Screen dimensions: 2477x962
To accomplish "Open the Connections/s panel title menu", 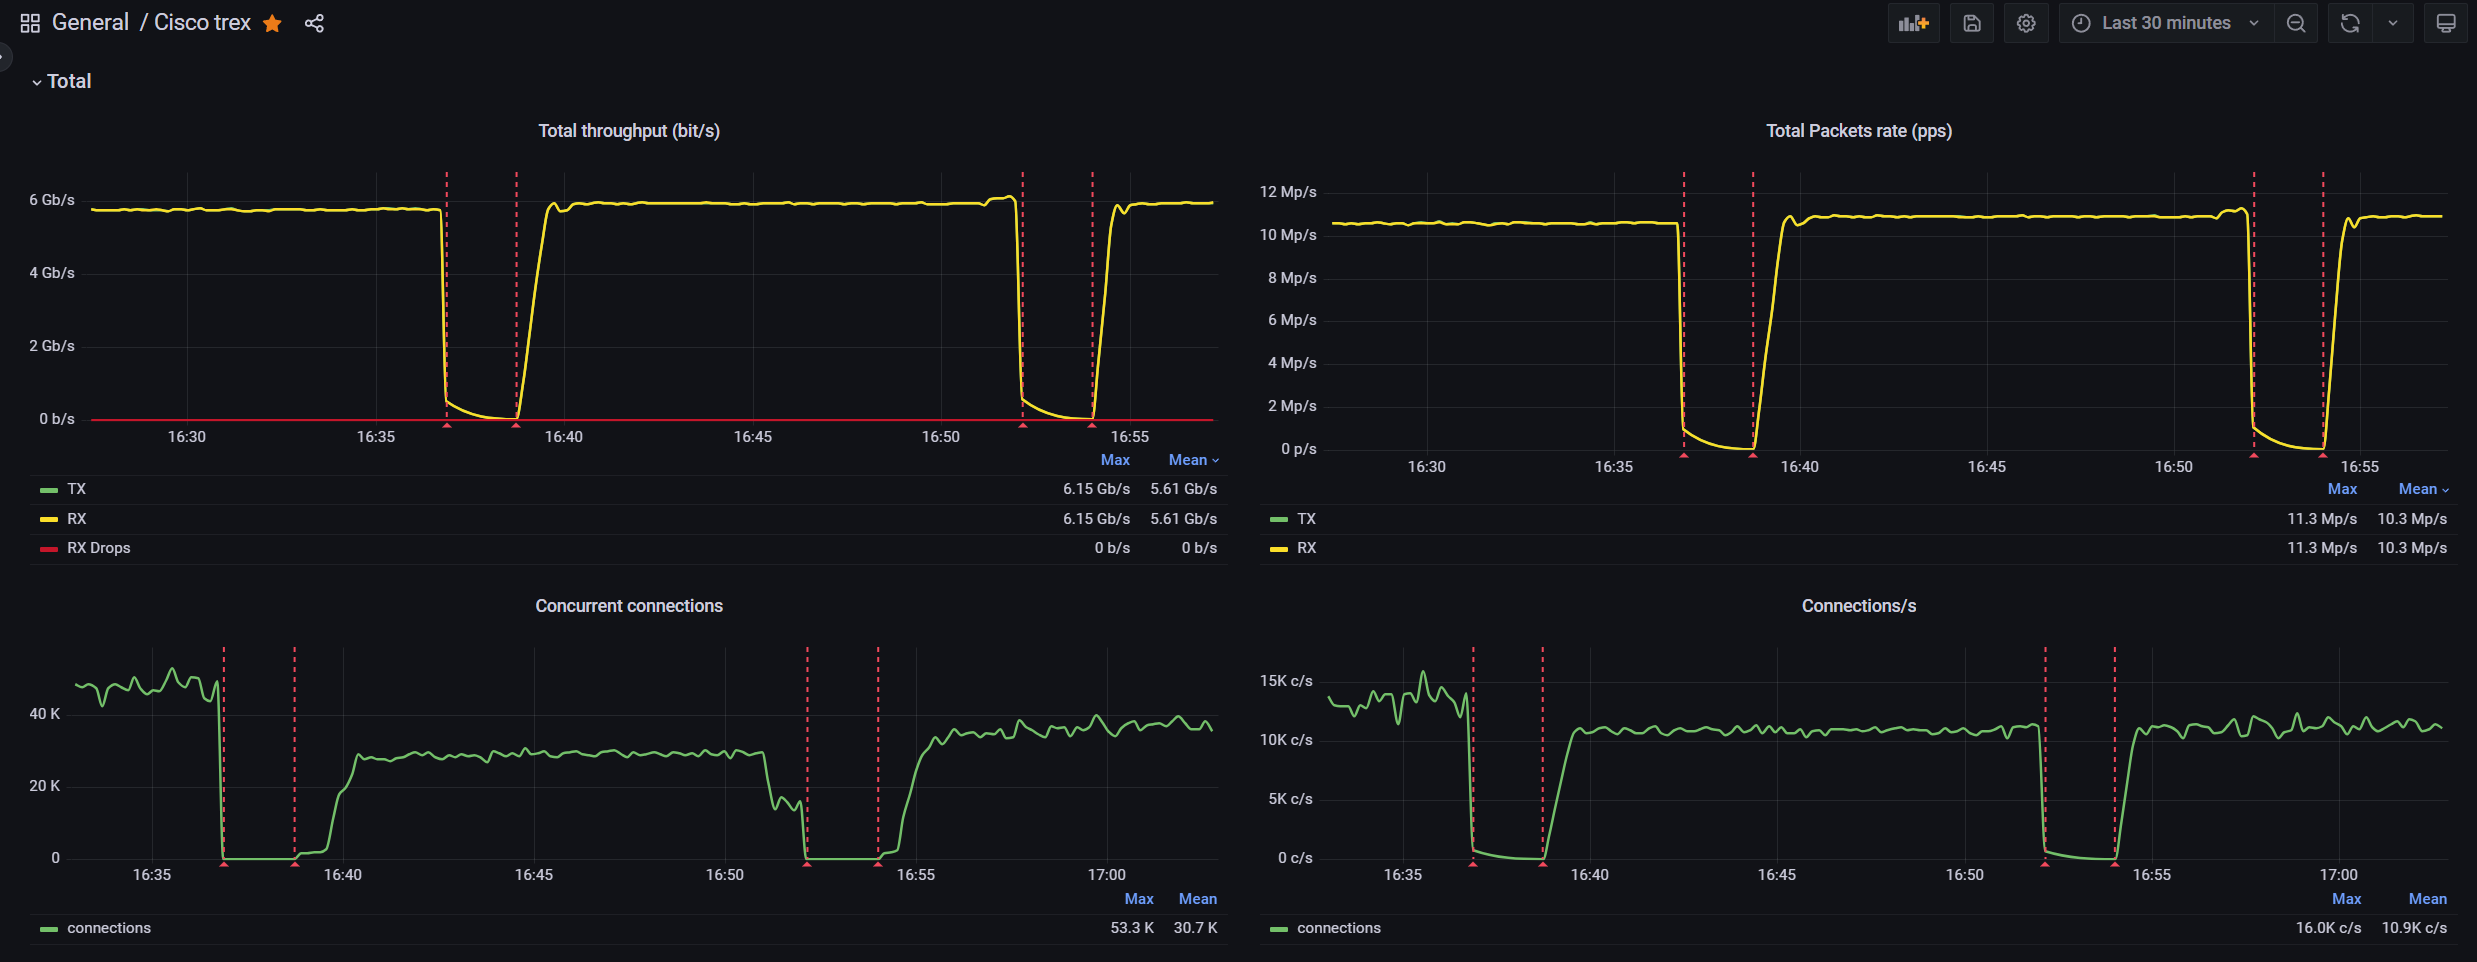I will tap(1859, 606).
